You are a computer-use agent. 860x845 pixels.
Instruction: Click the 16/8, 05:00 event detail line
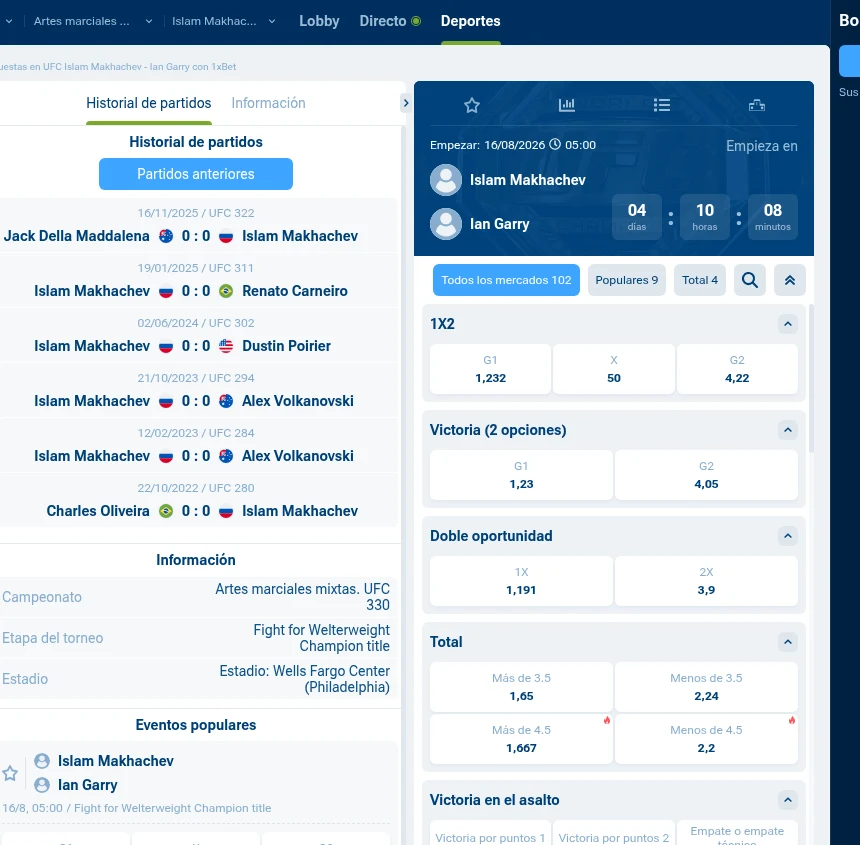(x=137, y=808)
